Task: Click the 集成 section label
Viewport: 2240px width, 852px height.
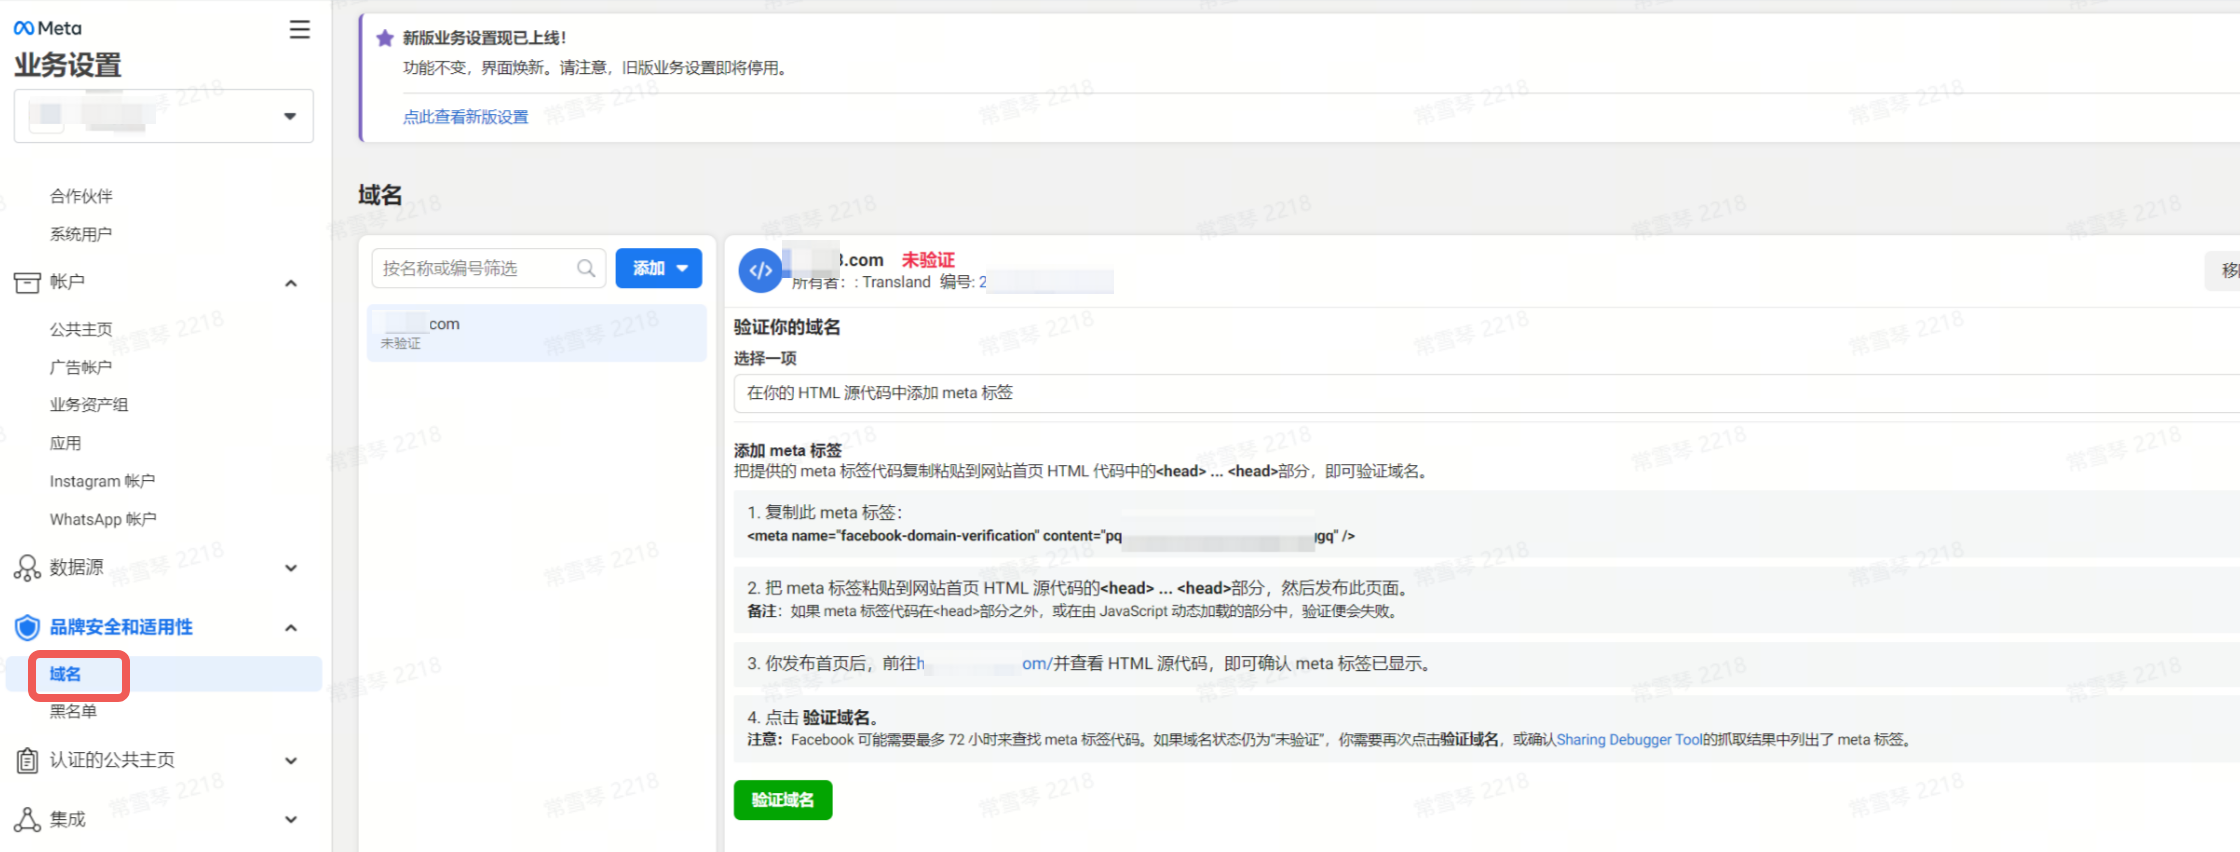Action: pyautogui.click(x=68, y=820)
